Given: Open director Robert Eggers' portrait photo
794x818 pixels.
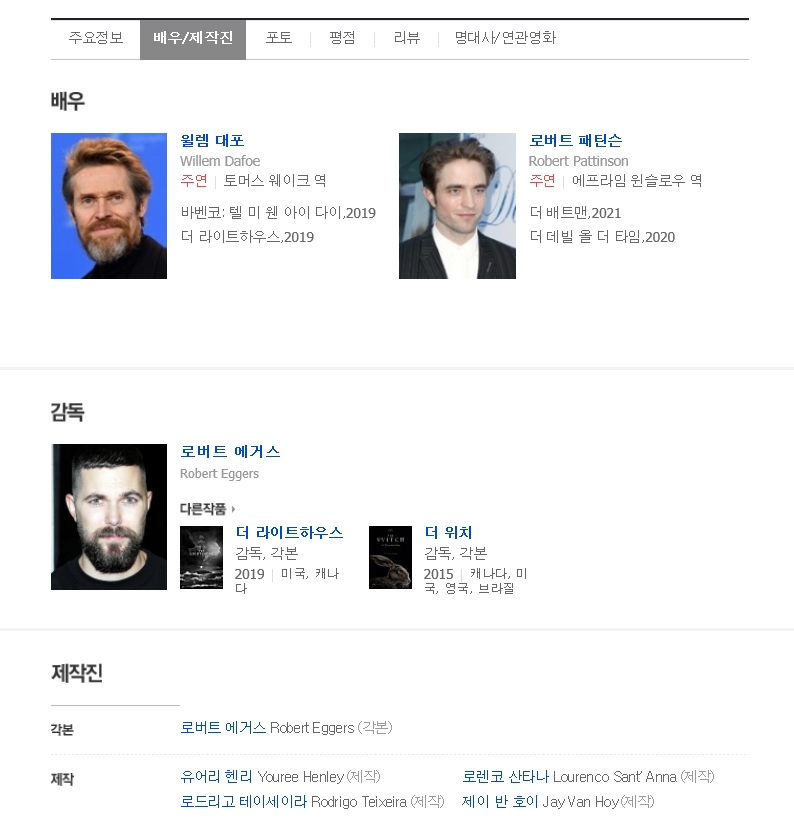Looking at the screenshot, I should [x=109, y=516].
